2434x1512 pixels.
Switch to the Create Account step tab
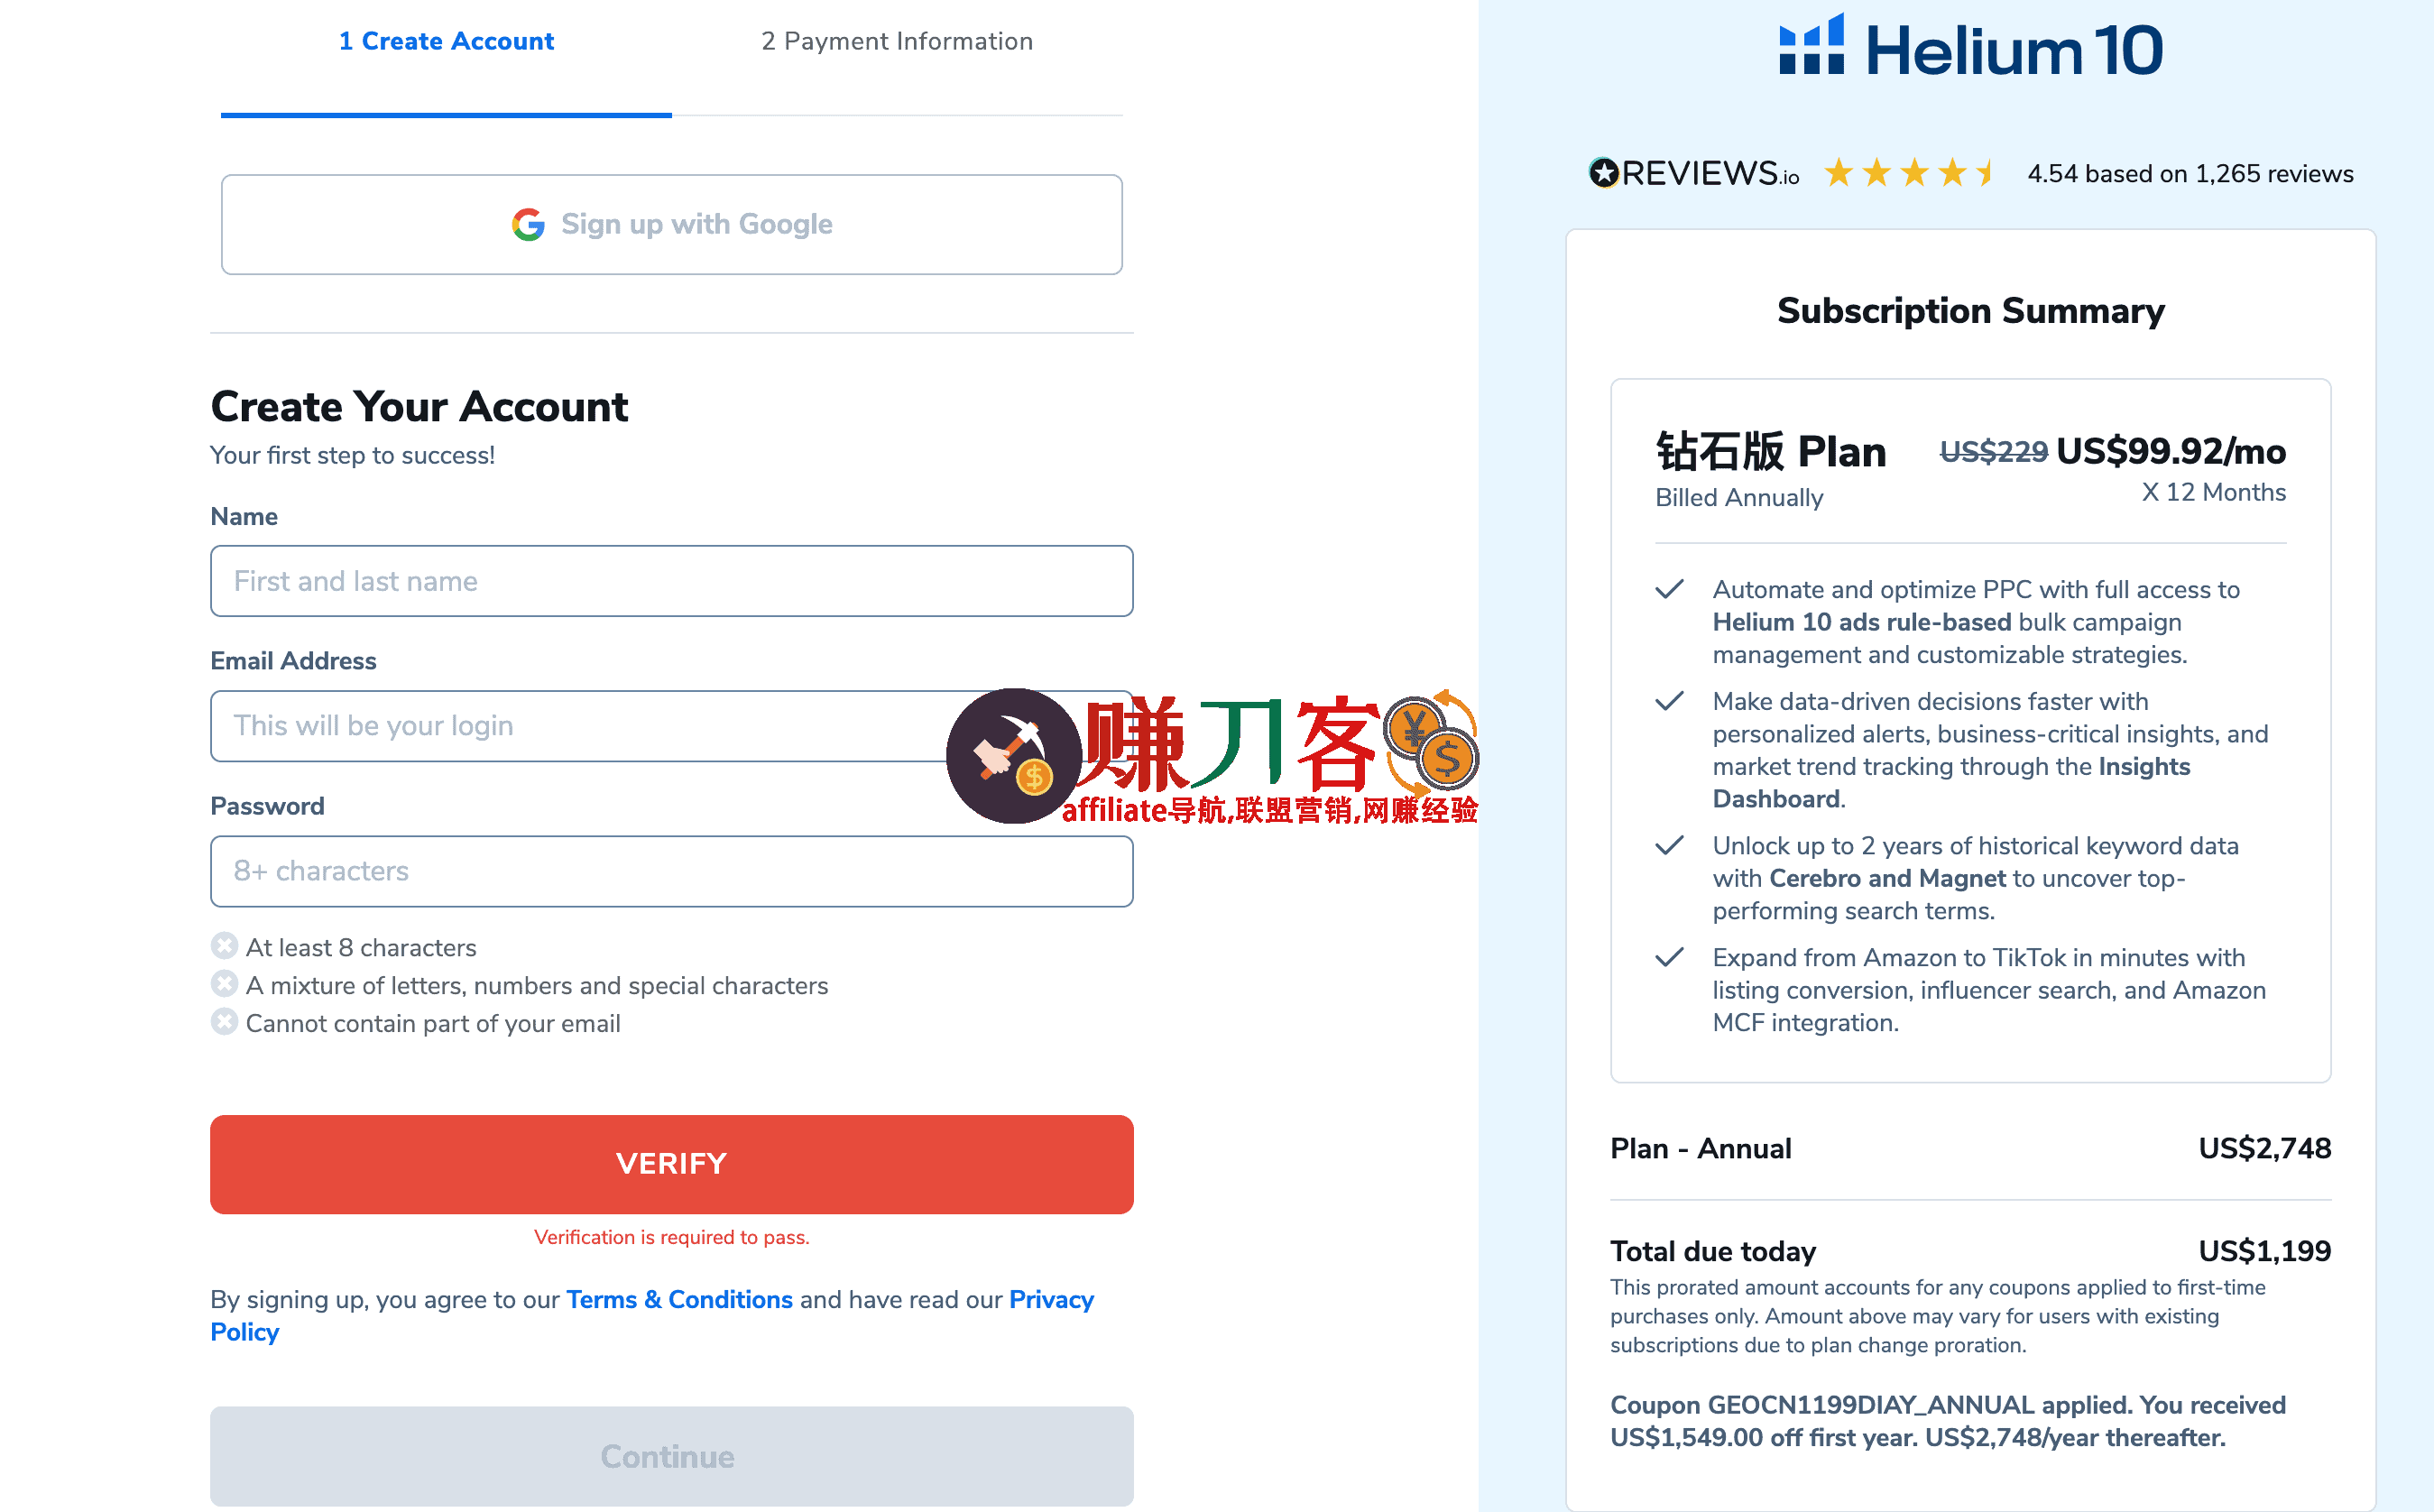(x=446, y=41)
